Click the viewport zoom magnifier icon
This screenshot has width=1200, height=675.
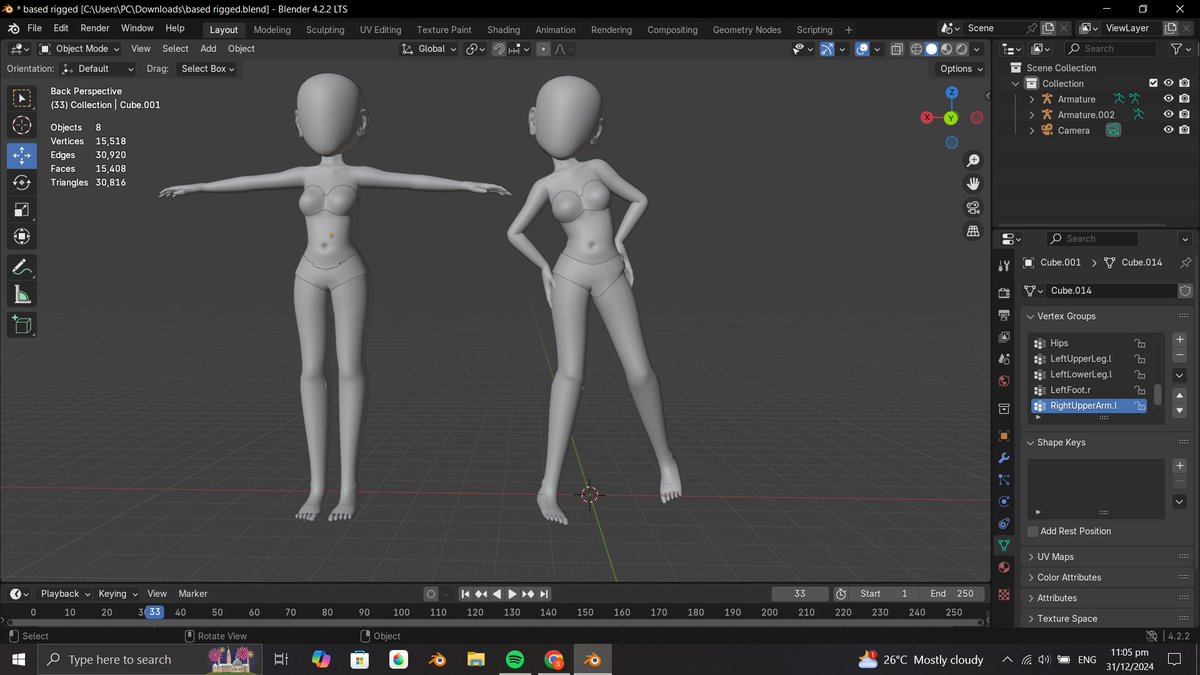973,161
